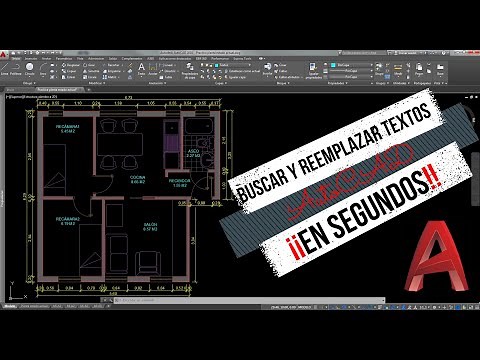Viewport: 480px width, 360px height.
Task: Choose the Desplazar modify command
Action: tap(71, 65)
